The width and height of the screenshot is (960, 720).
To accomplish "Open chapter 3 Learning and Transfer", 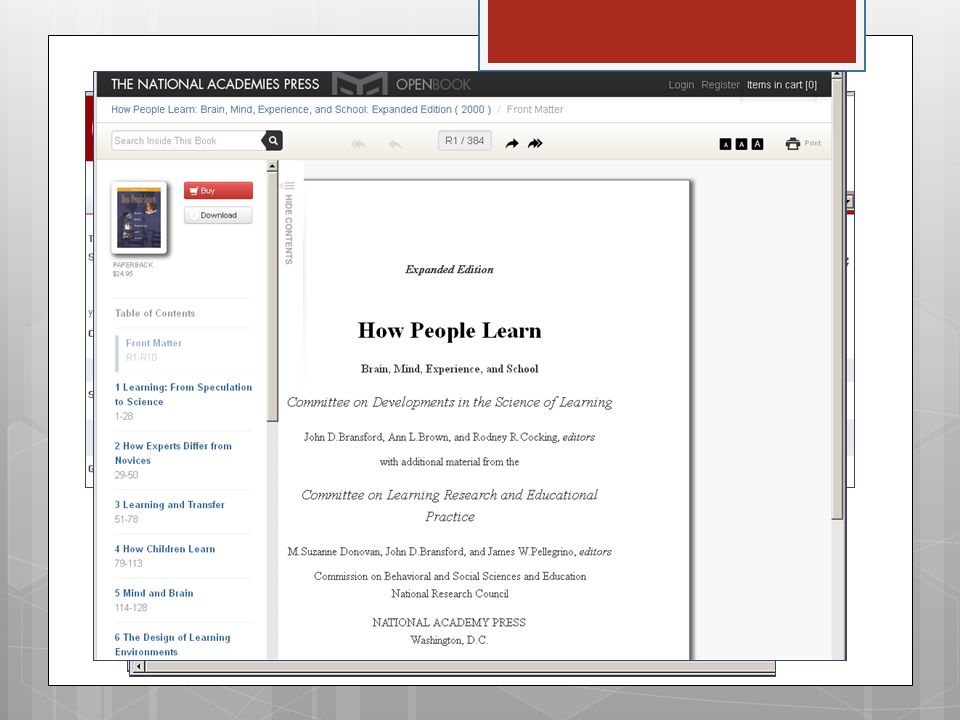I will coord(170,504).
